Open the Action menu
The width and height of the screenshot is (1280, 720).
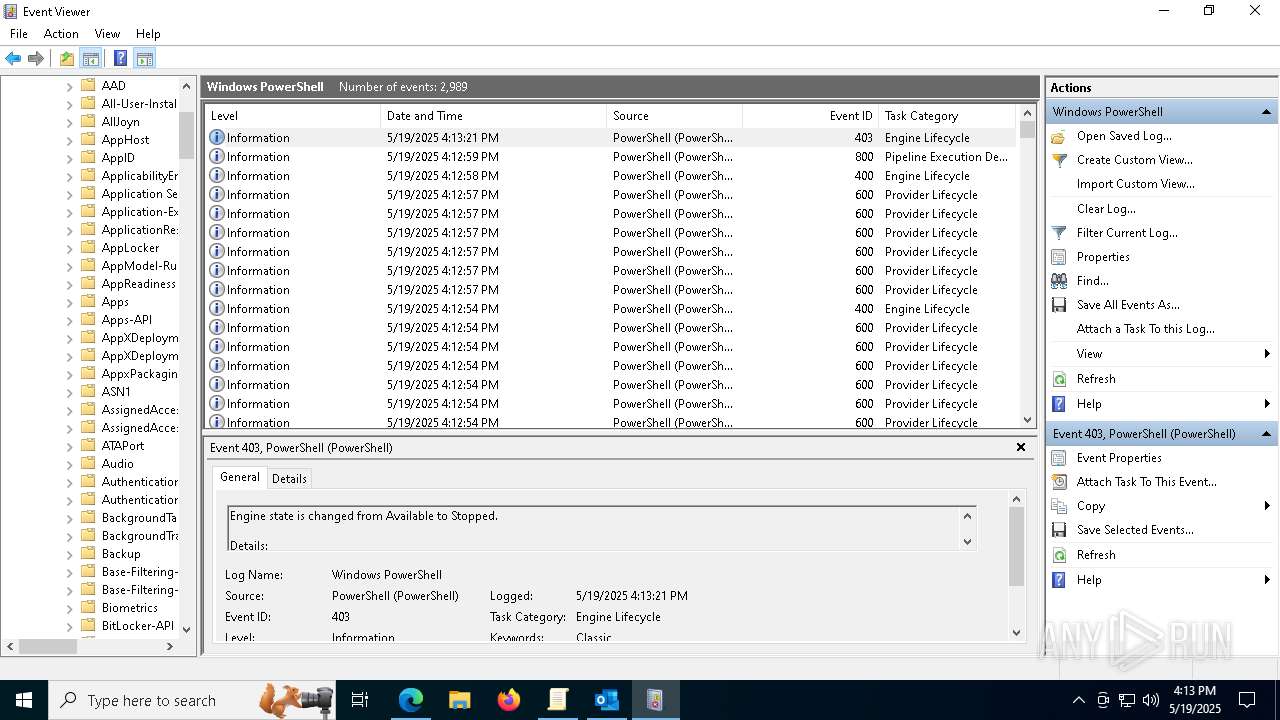[x=61, y=34]
